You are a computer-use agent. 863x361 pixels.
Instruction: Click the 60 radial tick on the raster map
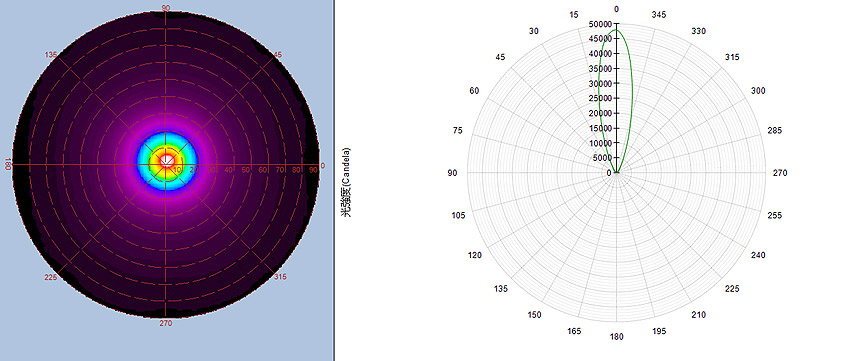(263, 169)
